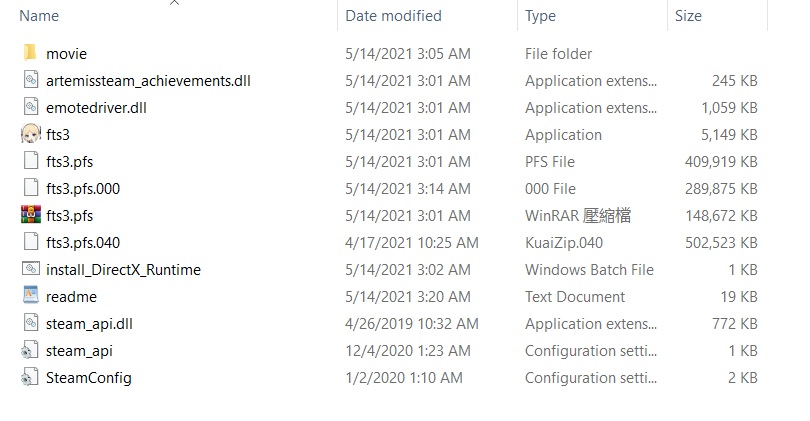Viewport: 810px width, 421px height.
Task: Click the WinRAR archive icon for fts3.pfs
Action: (30, 216)
